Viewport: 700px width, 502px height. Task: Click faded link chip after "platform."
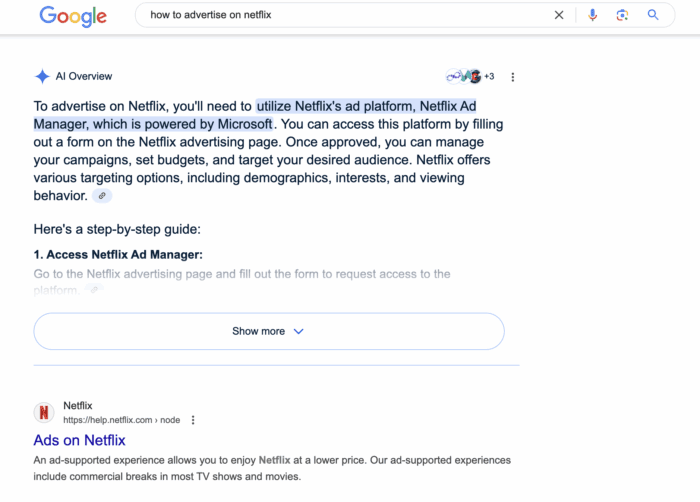click(93, 290)
